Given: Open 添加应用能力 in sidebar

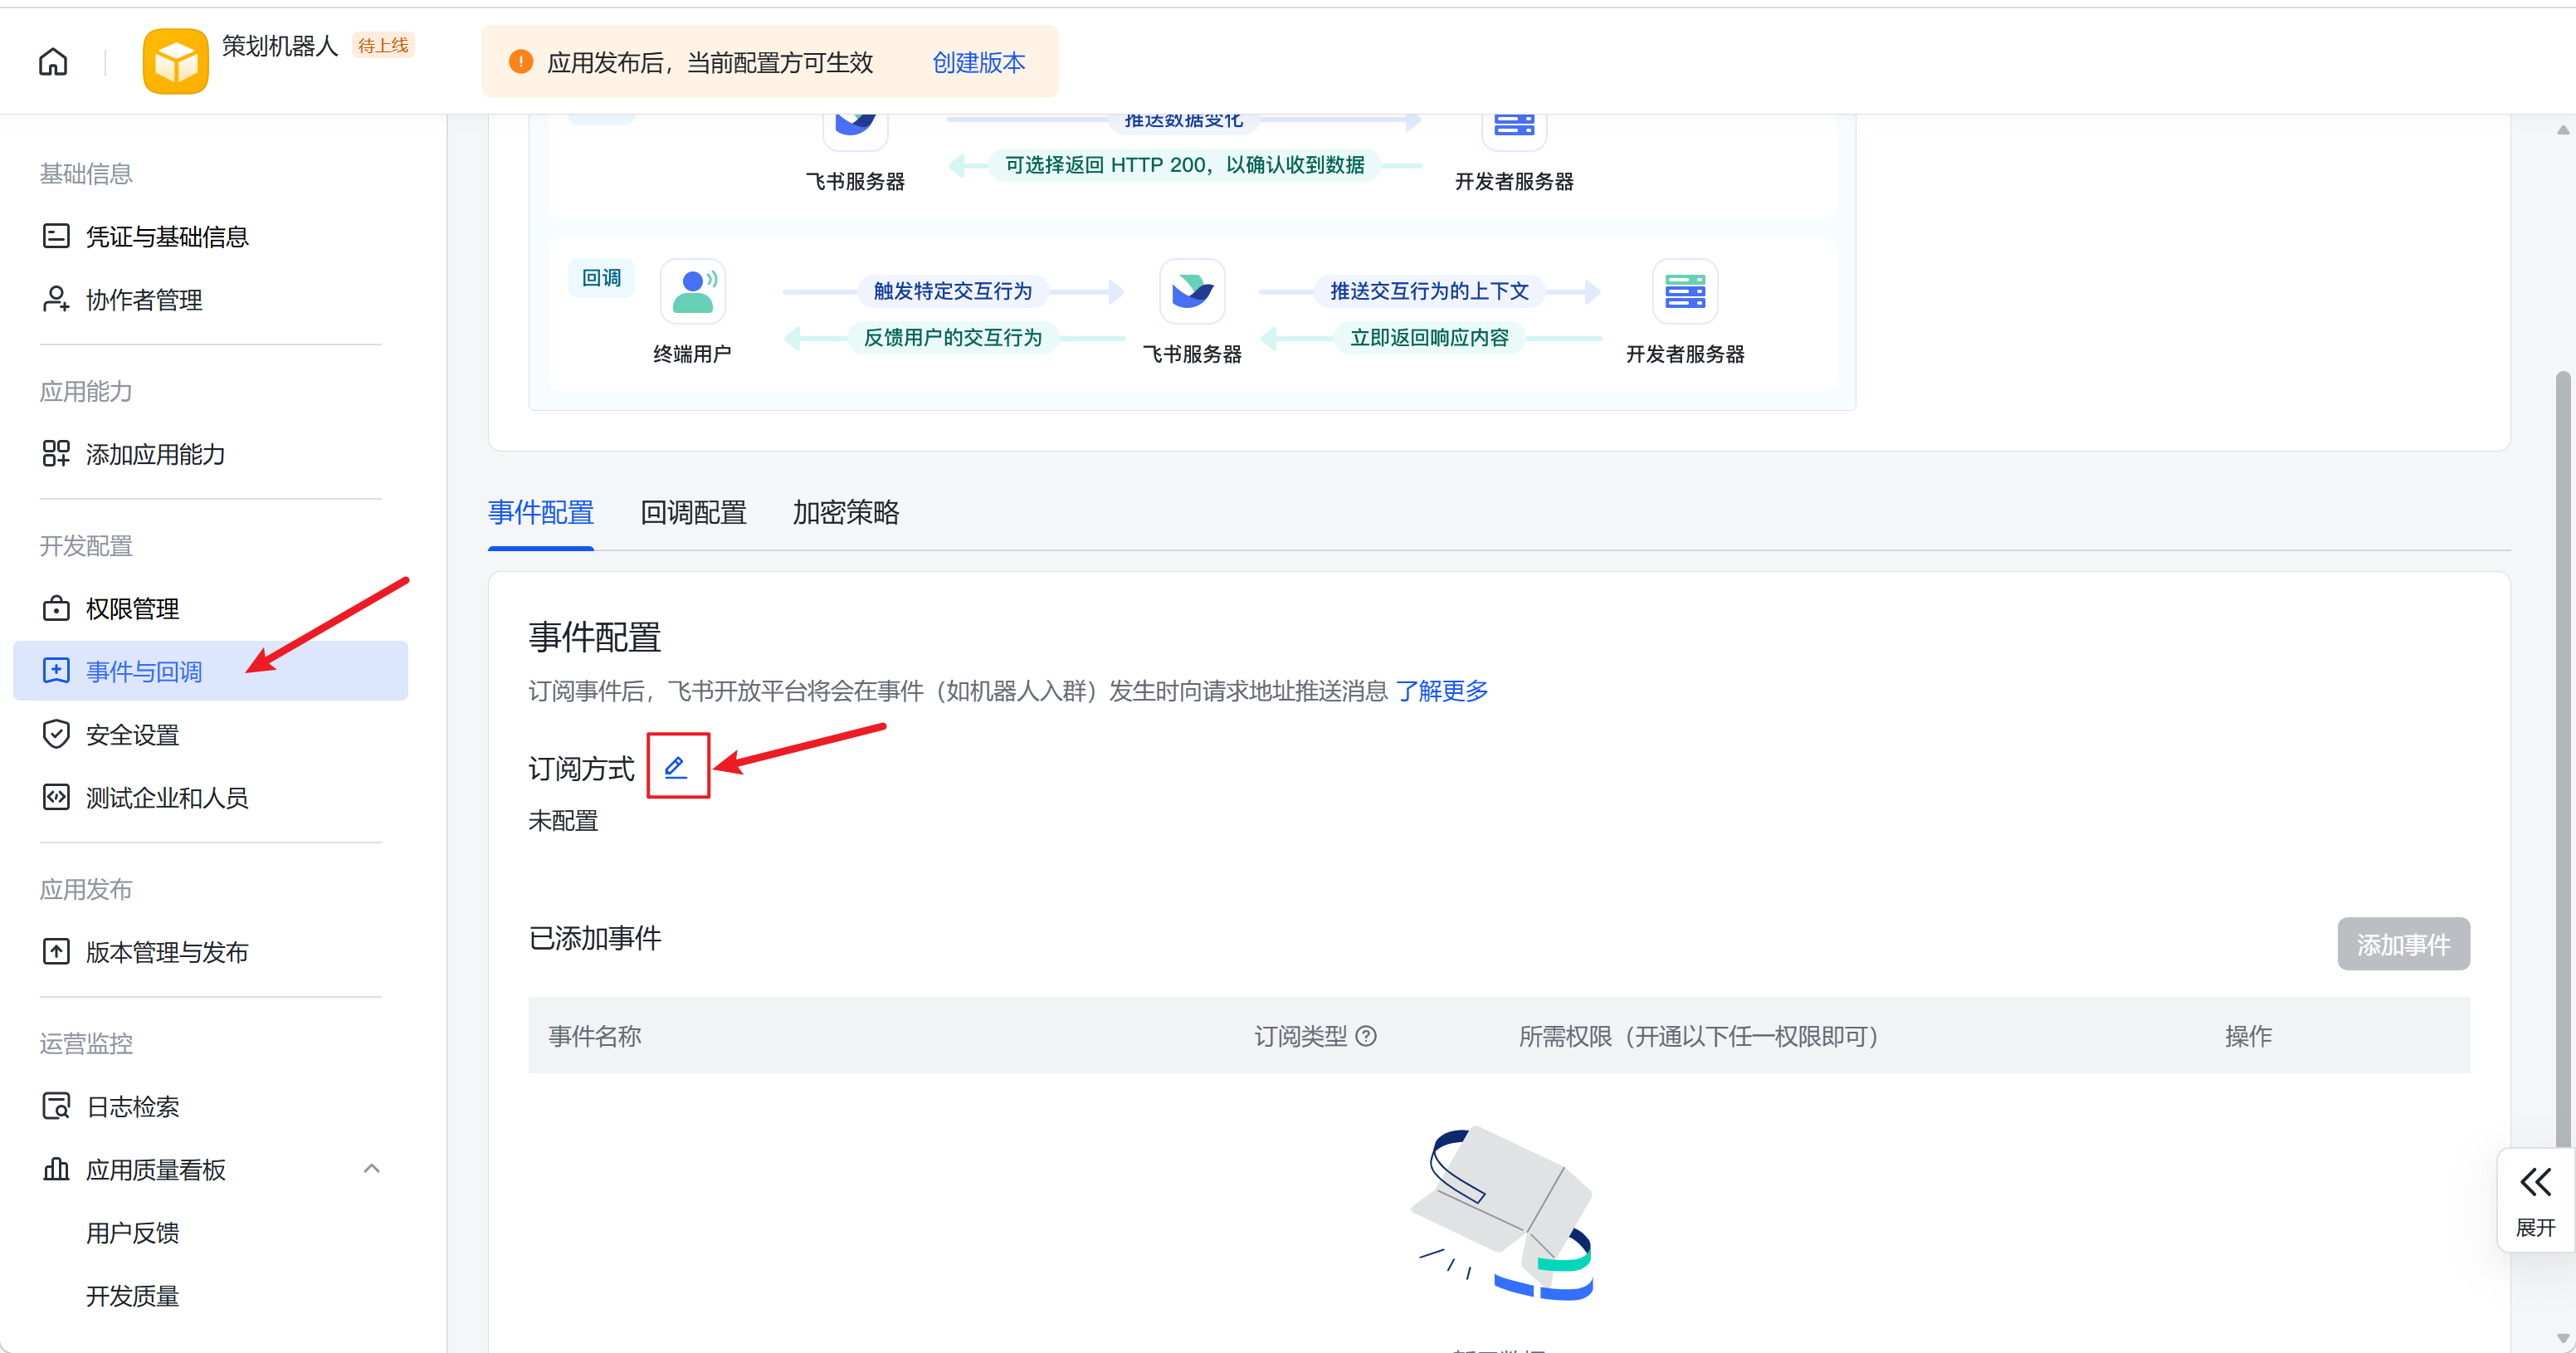Looking at the screenshot, I should point(155,454).
